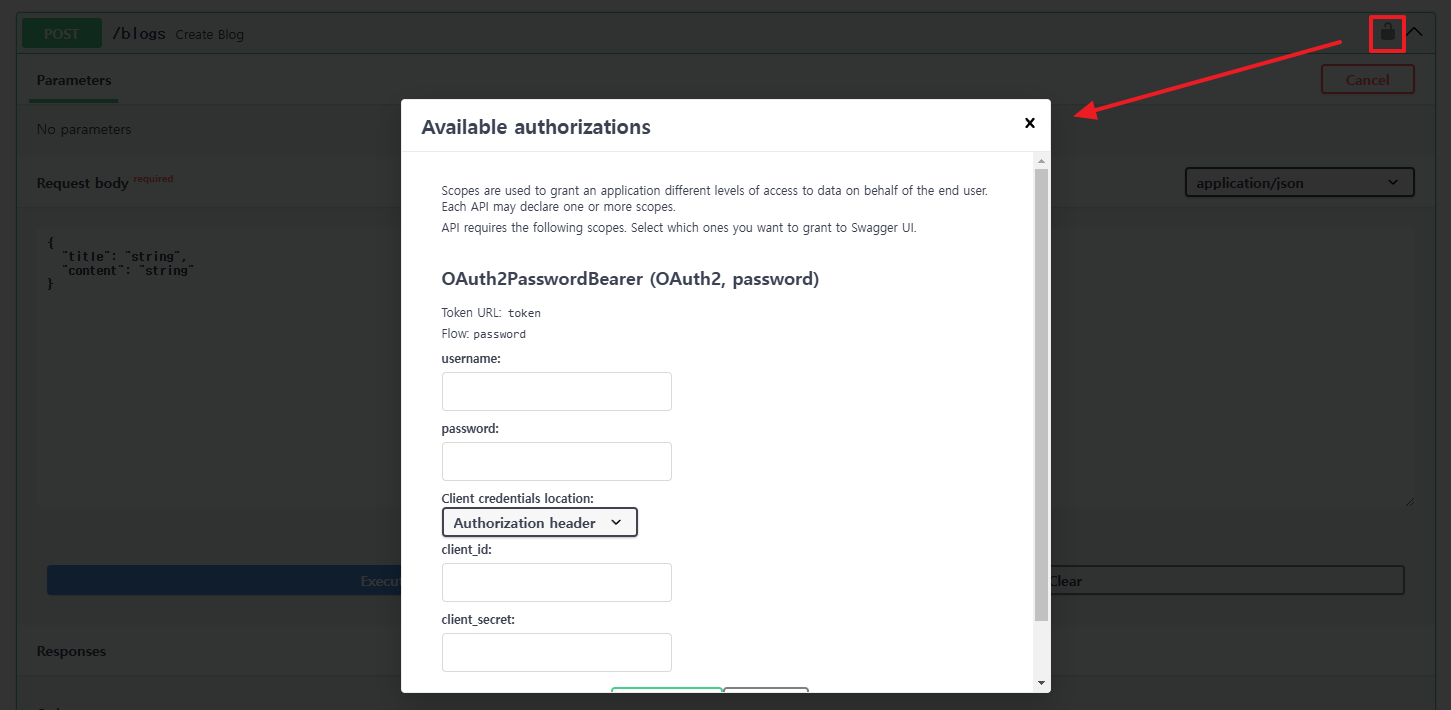Select the Parameters tab
This screenshot has width=1451, height=710.
click(74, 80)
